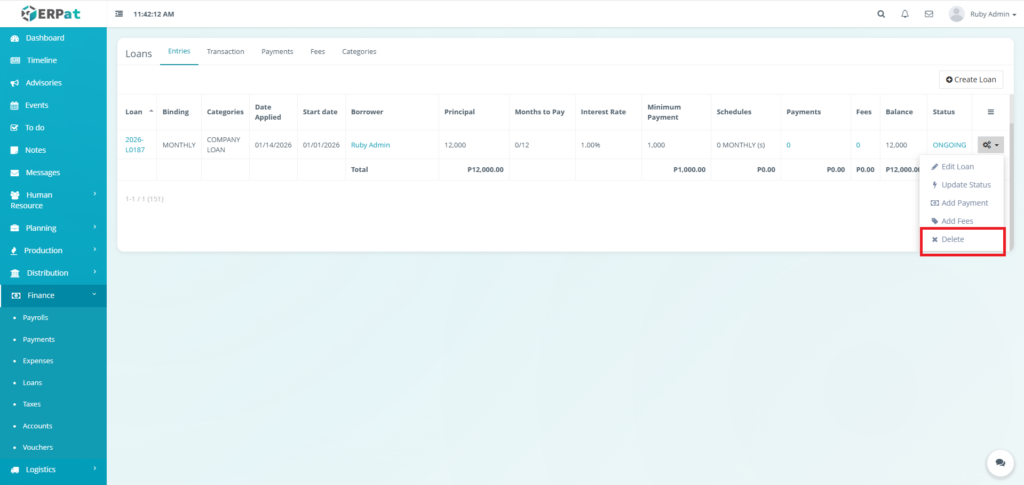
Task: Open the mail envelope icon in header
Action: 929,14
